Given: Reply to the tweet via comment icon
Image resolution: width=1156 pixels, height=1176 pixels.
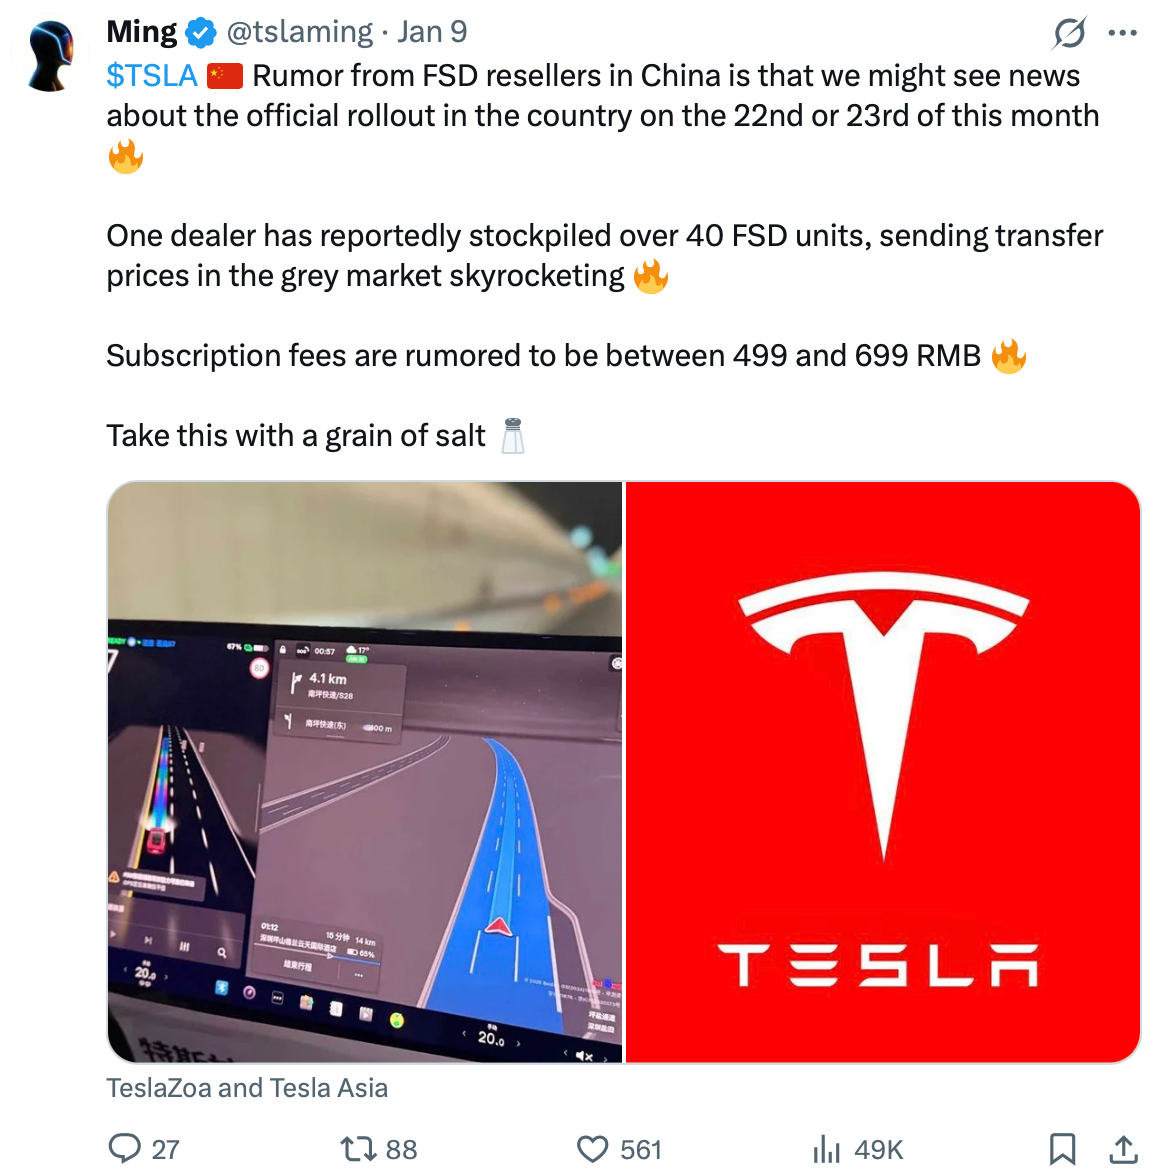Looking at the screenshot, I should (x=125, y=1148).
